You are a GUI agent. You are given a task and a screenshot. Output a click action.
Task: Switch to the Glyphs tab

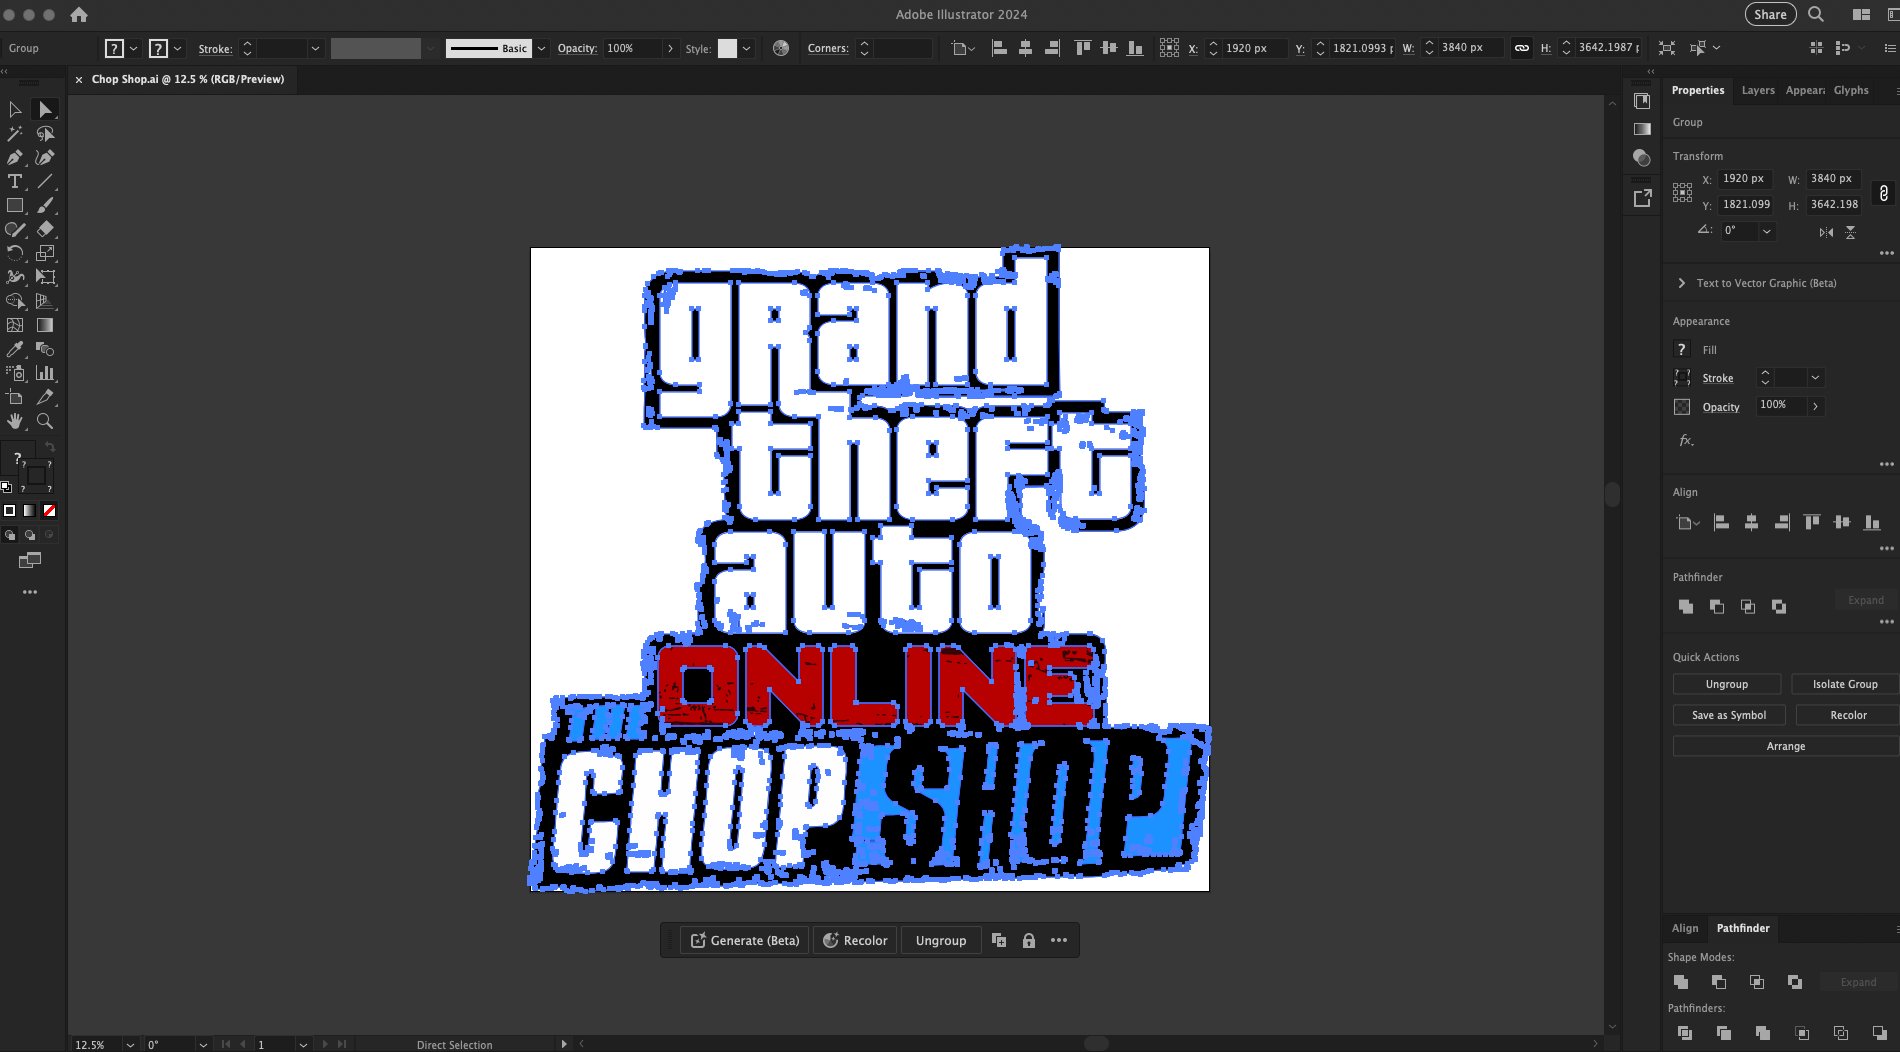point(1851,90)
